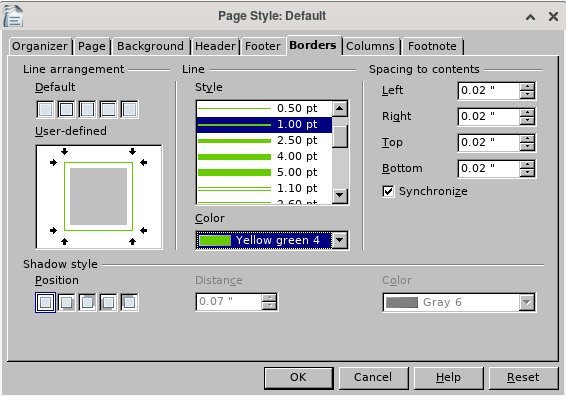Switch to the Background tab
The width and height of the screenshot is (566, 396).
pyautogui.click(x=150, y=46)
